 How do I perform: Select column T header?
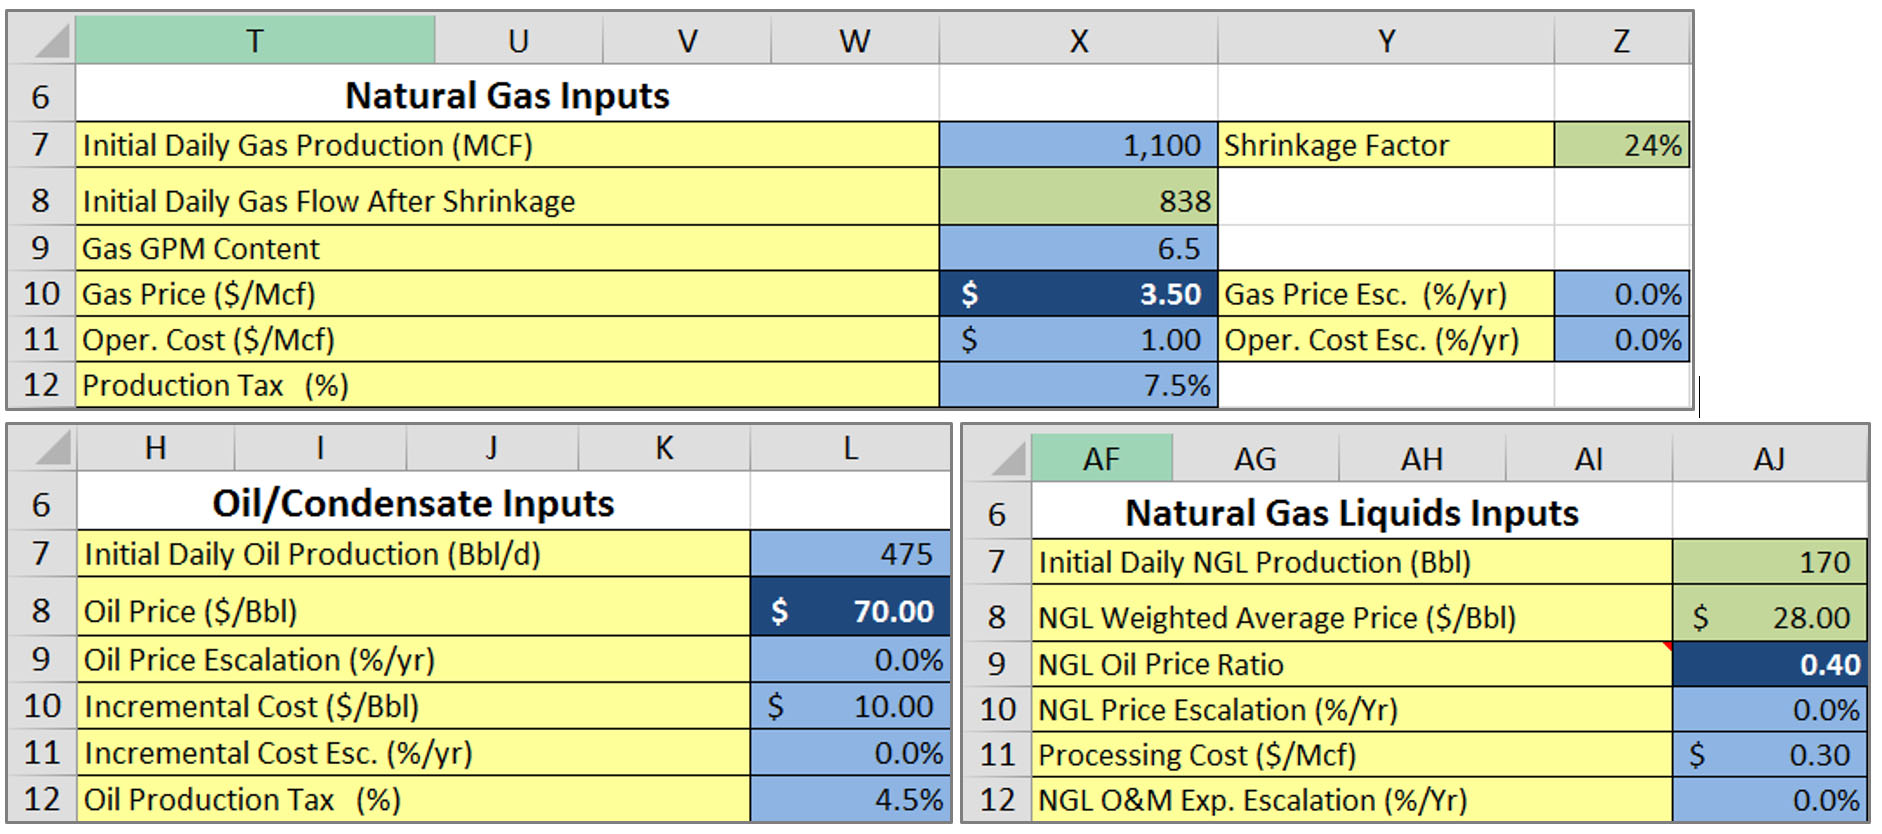[255, 41]
